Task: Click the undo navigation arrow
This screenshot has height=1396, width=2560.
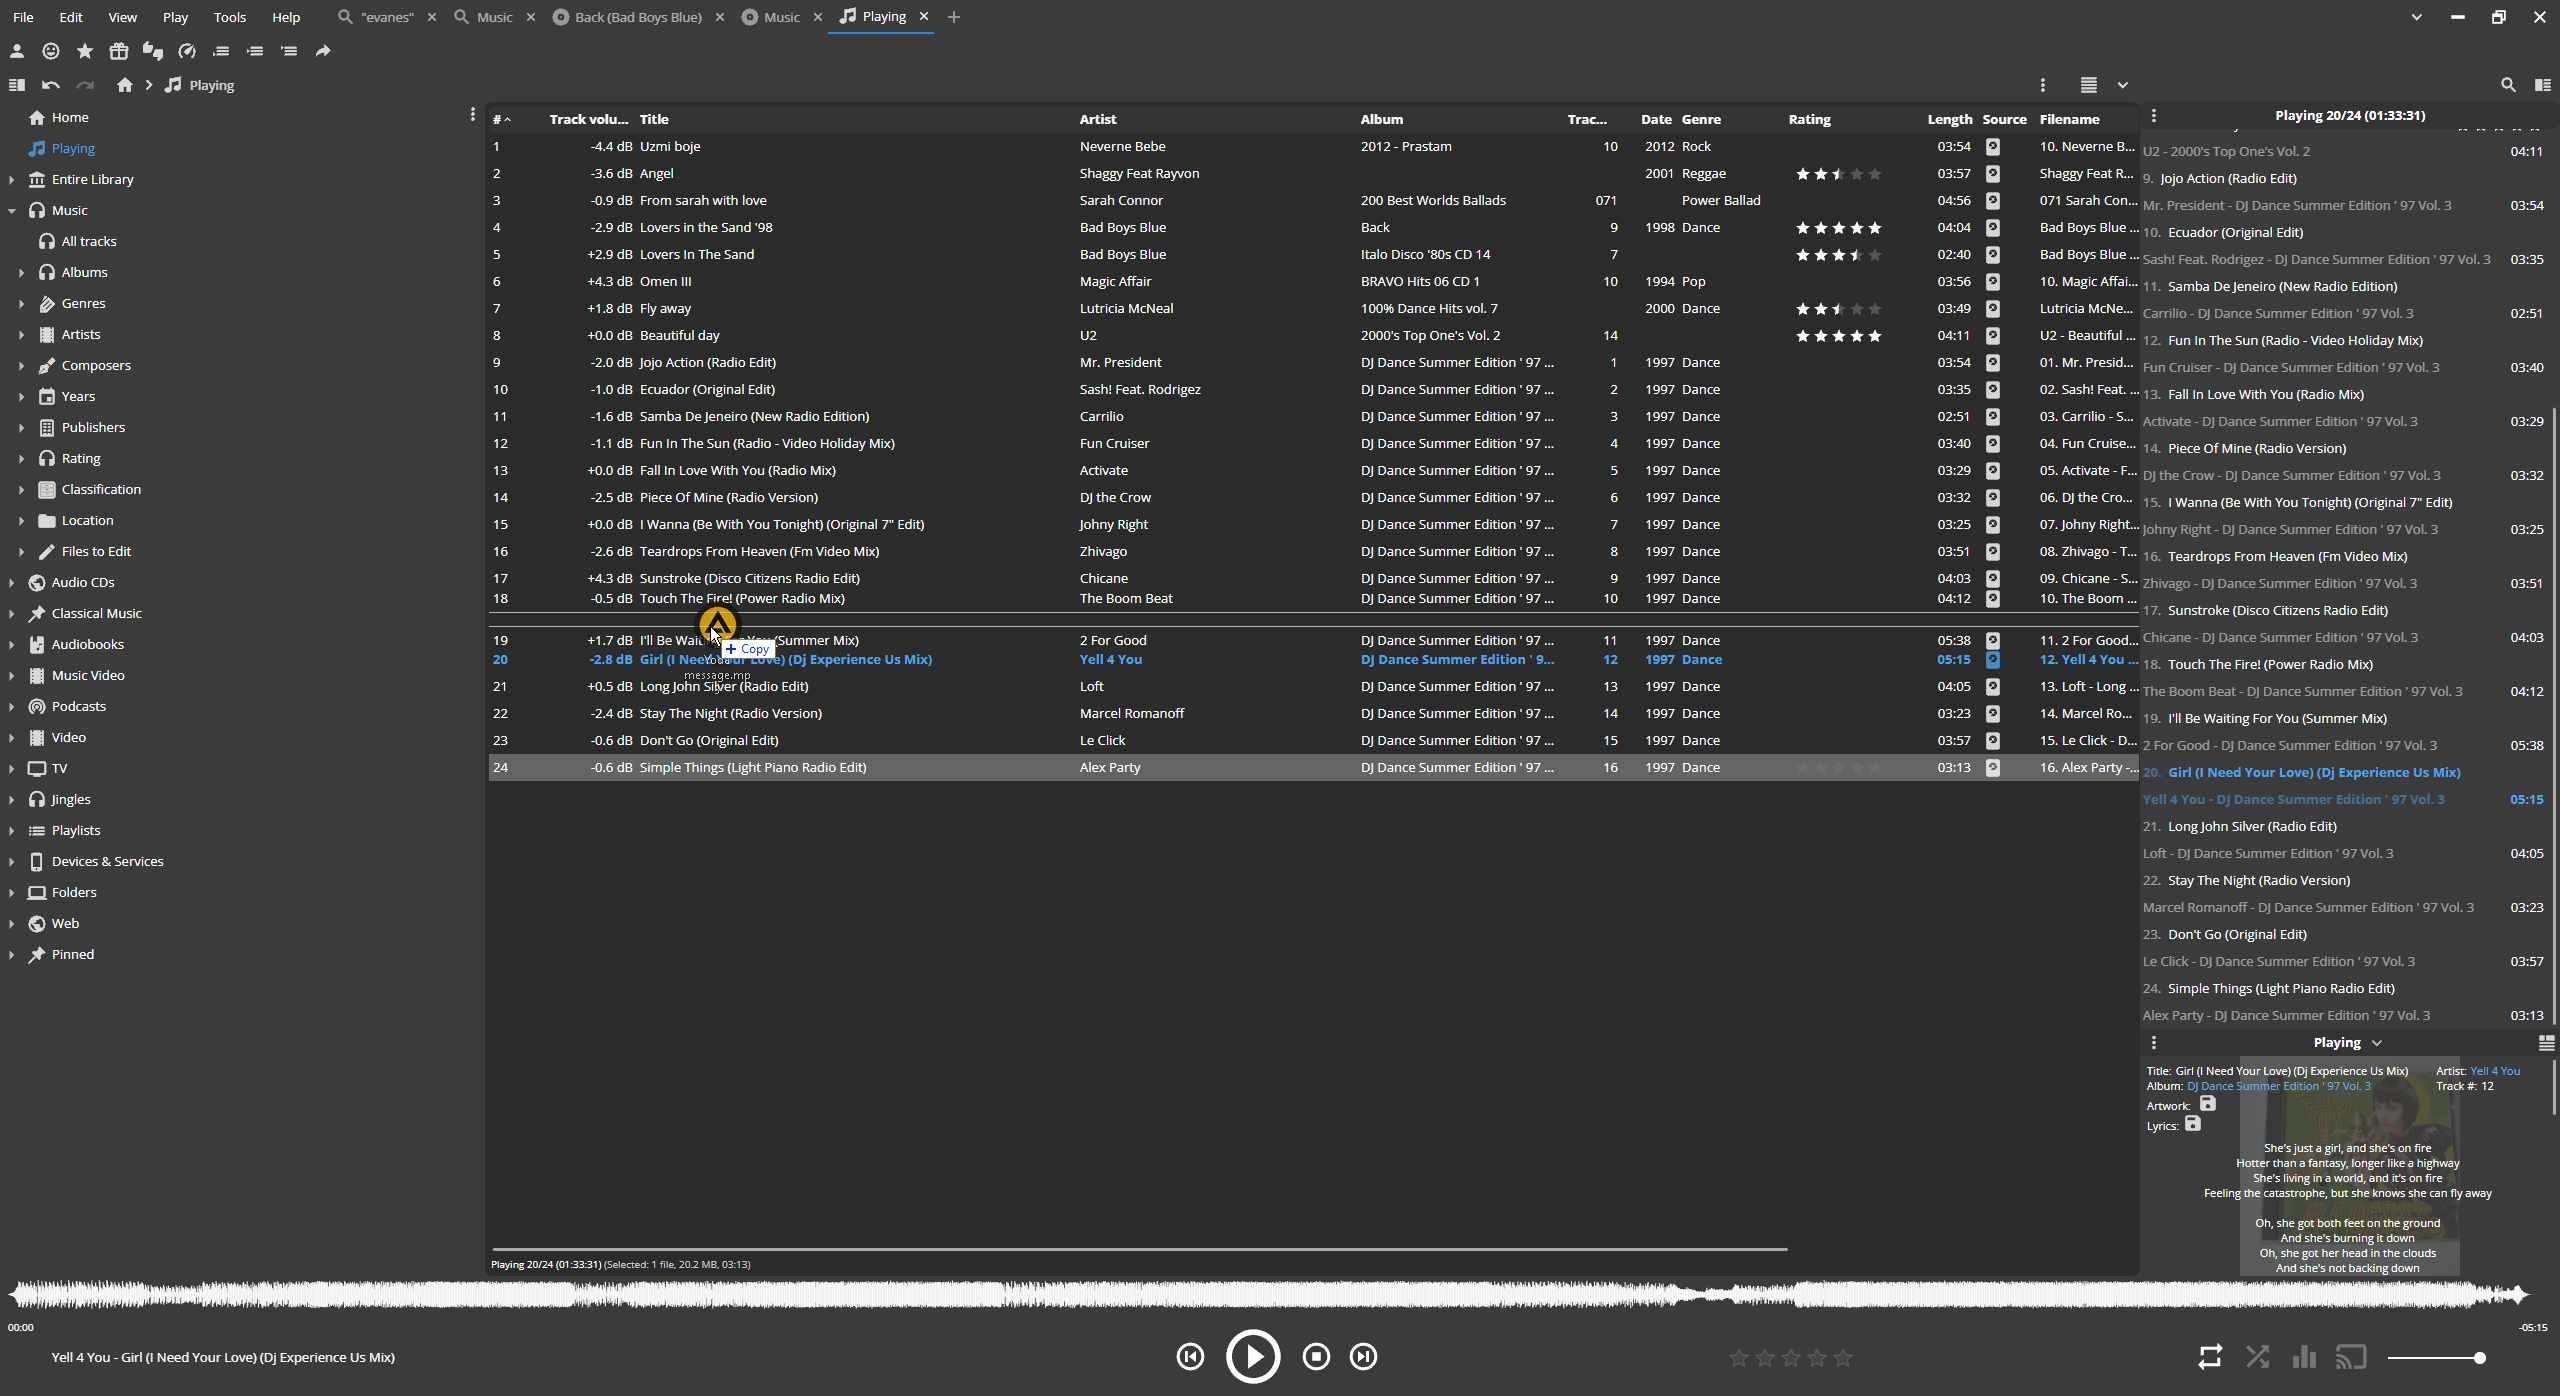Action: (51, 85)
